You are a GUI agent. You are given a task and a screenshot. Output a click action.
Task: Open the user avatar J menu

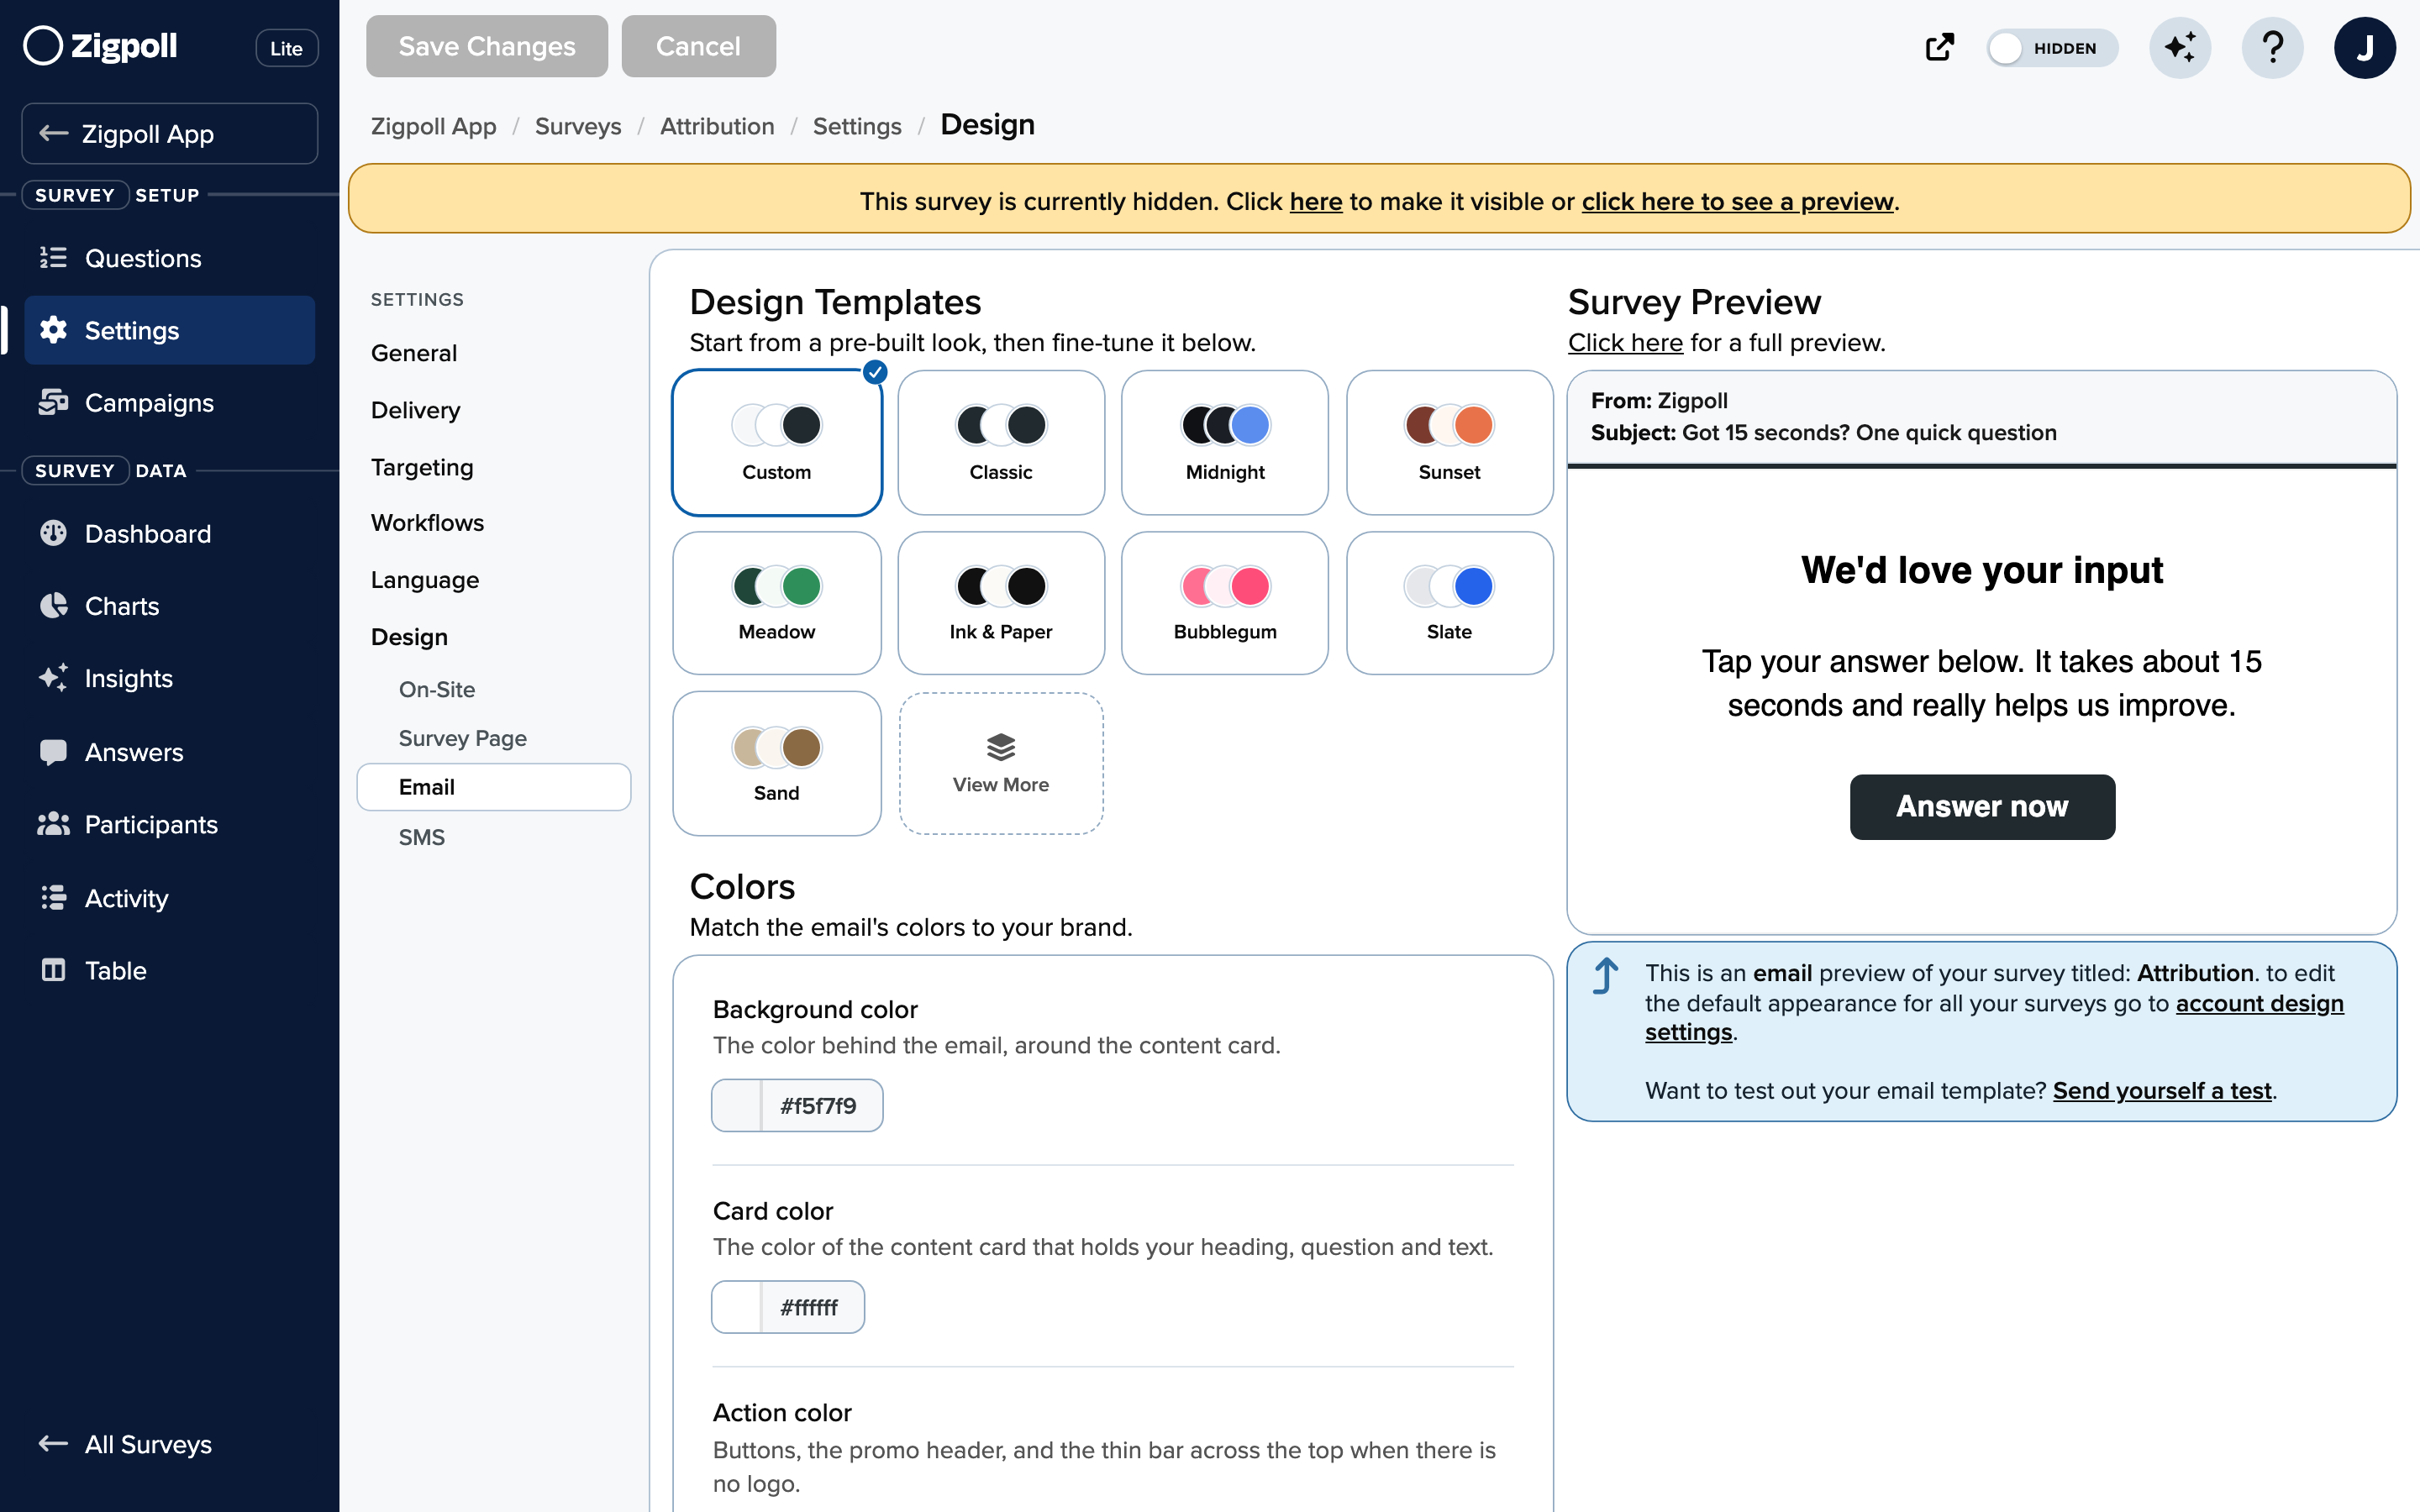coord(2364,47)
